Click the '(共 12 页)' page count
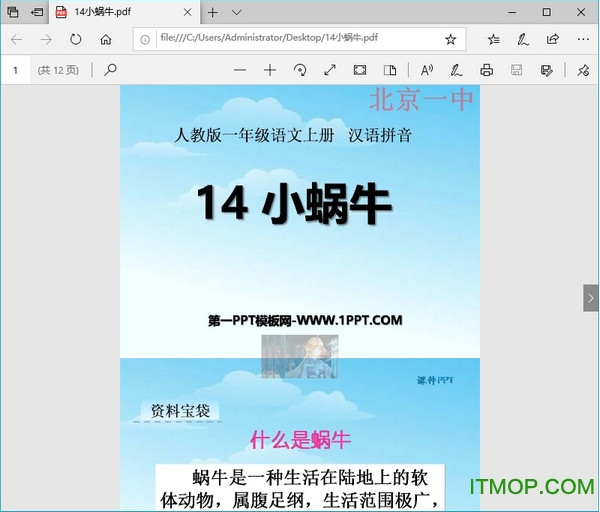Image resolution: width=600 pixels, height=512 pixels. [x=58, y=70]
